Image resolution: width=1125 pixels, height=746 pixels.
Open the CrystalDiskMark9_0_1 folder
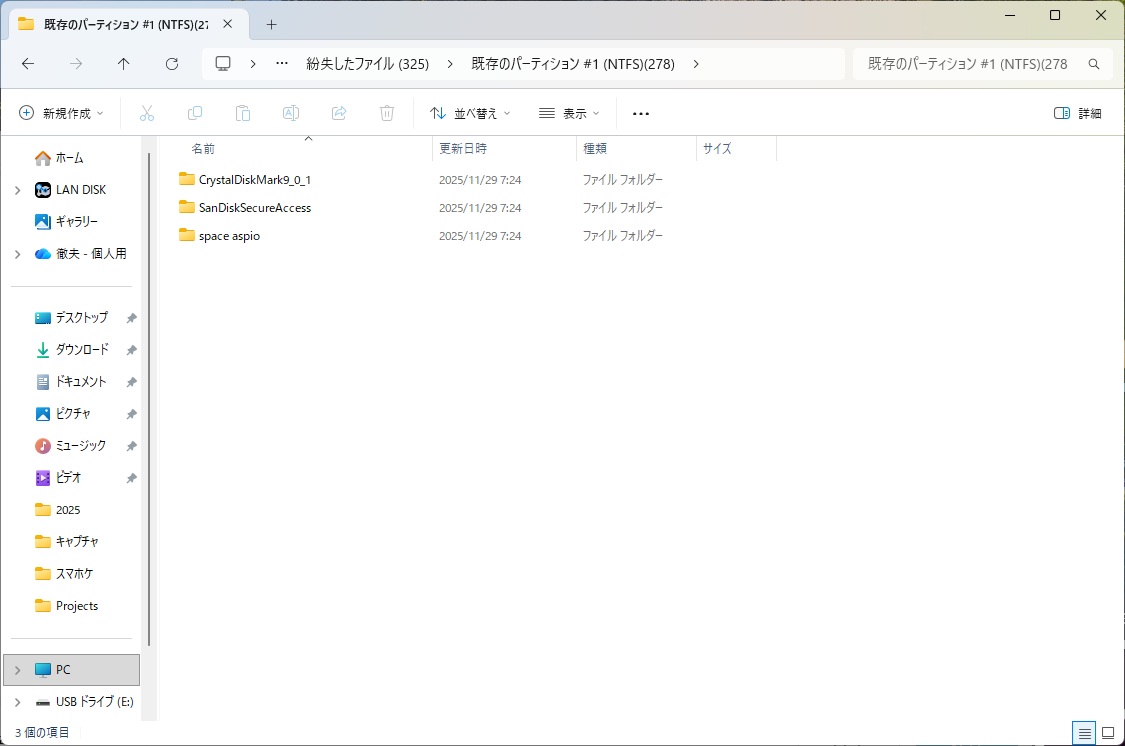point(255,180)
